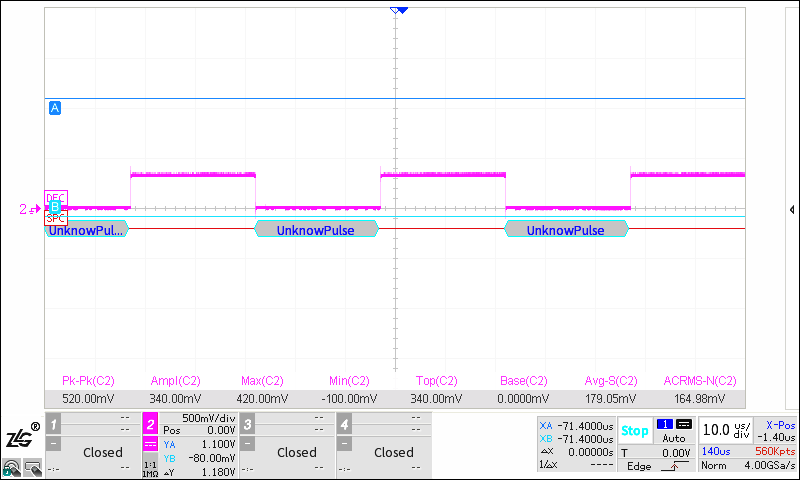The width and height of the screenshot is (800, 480).
Task: Click the 520.00mV peak-to-peak value
Action: point(88,399)
